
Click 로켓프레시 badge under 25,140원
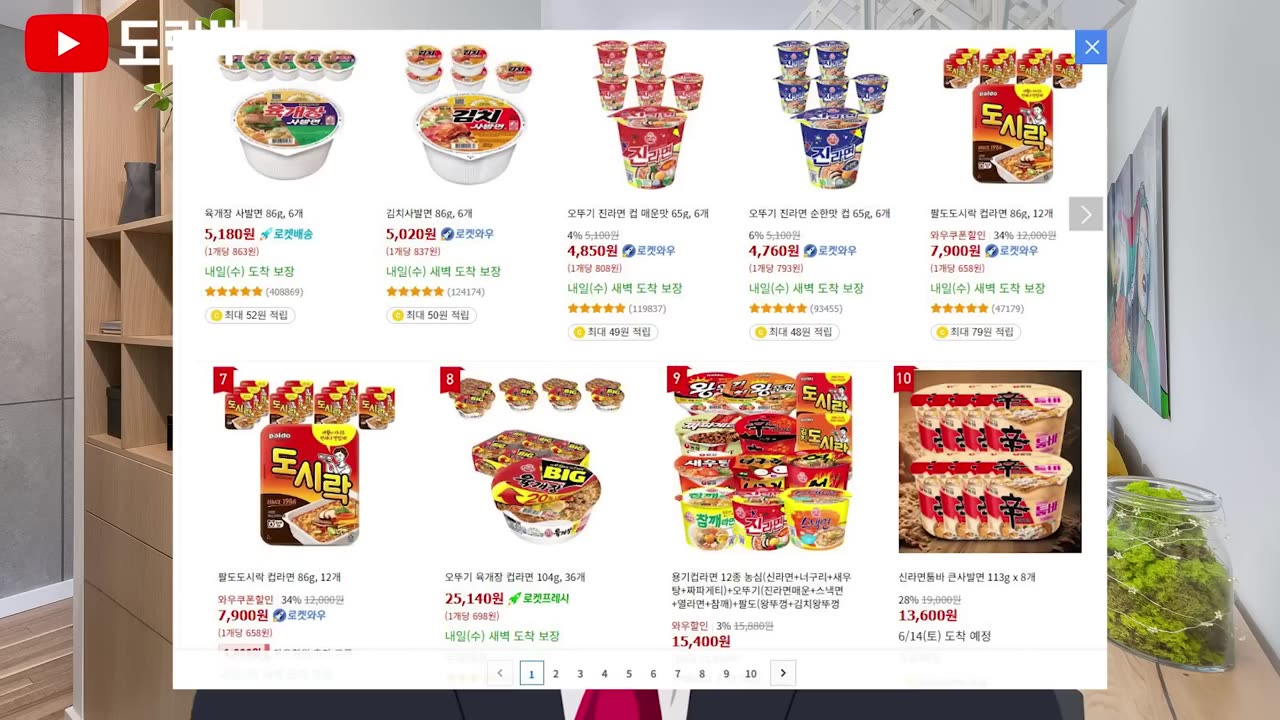tap(538, 598)
